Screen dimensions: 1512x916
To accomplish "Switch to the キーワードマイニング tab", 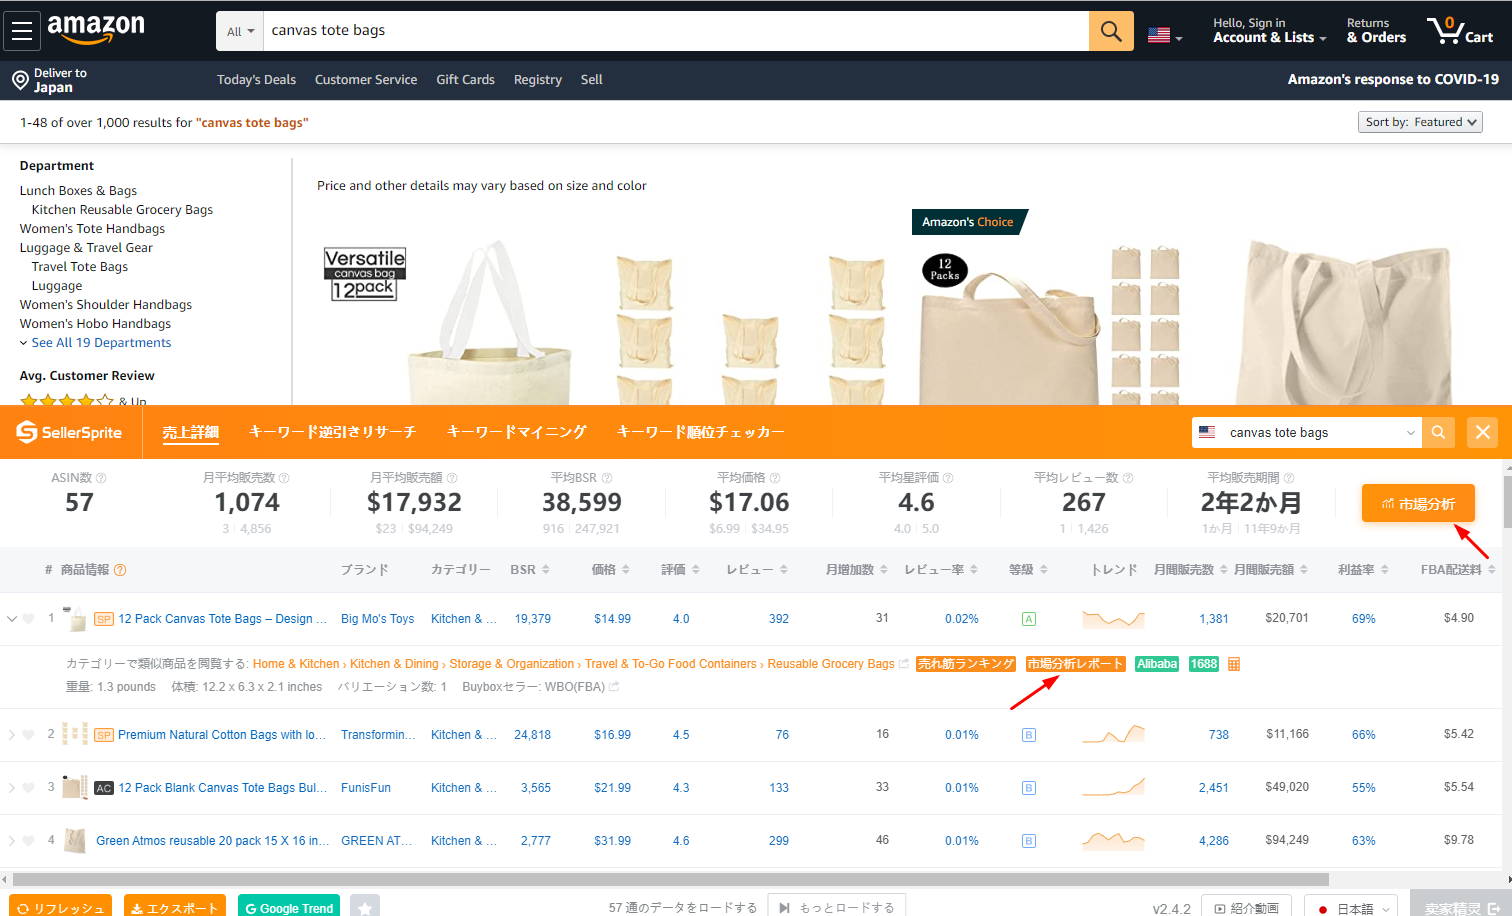I will (x=516, y=432).
